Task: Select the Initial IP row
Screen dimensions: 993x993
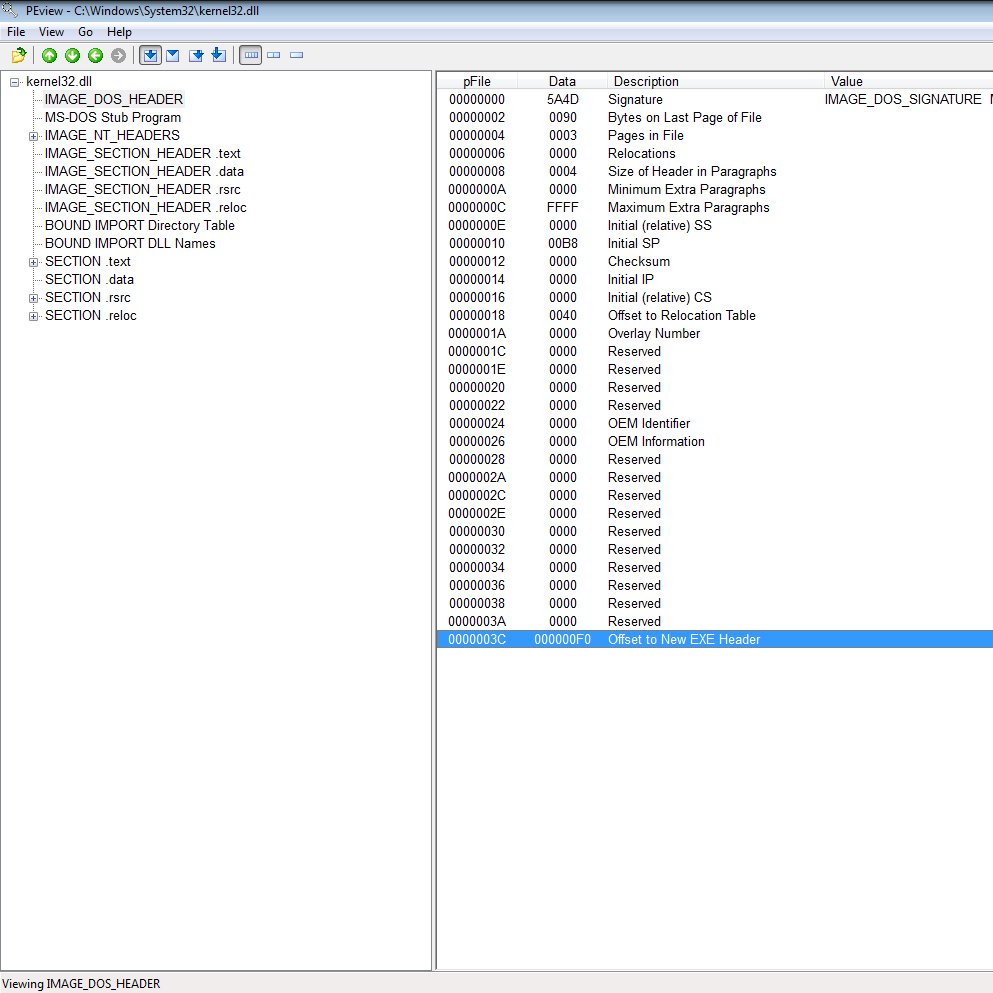Action: coord(715,280)
